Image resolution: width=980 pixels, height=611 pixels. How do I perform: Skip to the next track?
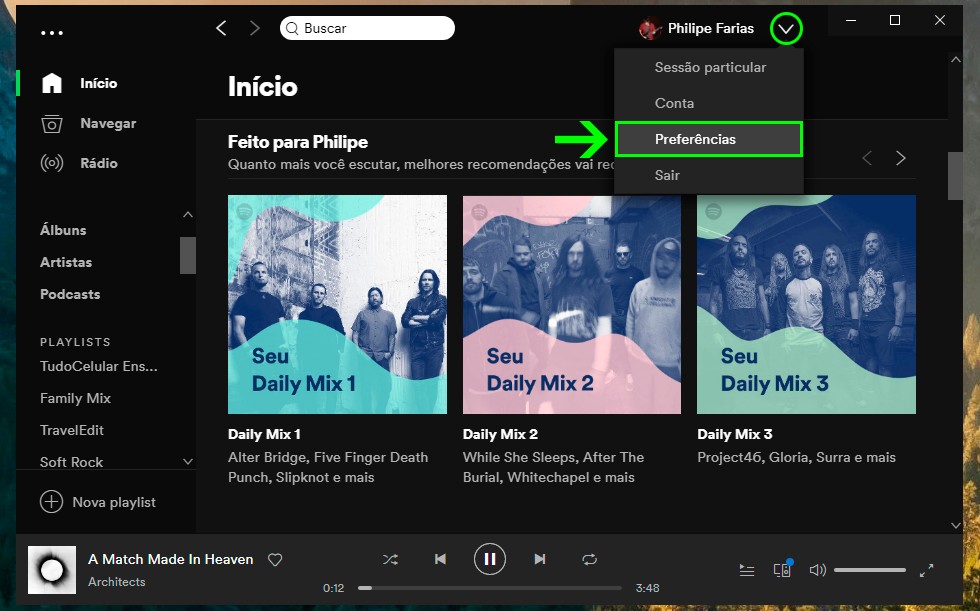click(x=540, y=559)
